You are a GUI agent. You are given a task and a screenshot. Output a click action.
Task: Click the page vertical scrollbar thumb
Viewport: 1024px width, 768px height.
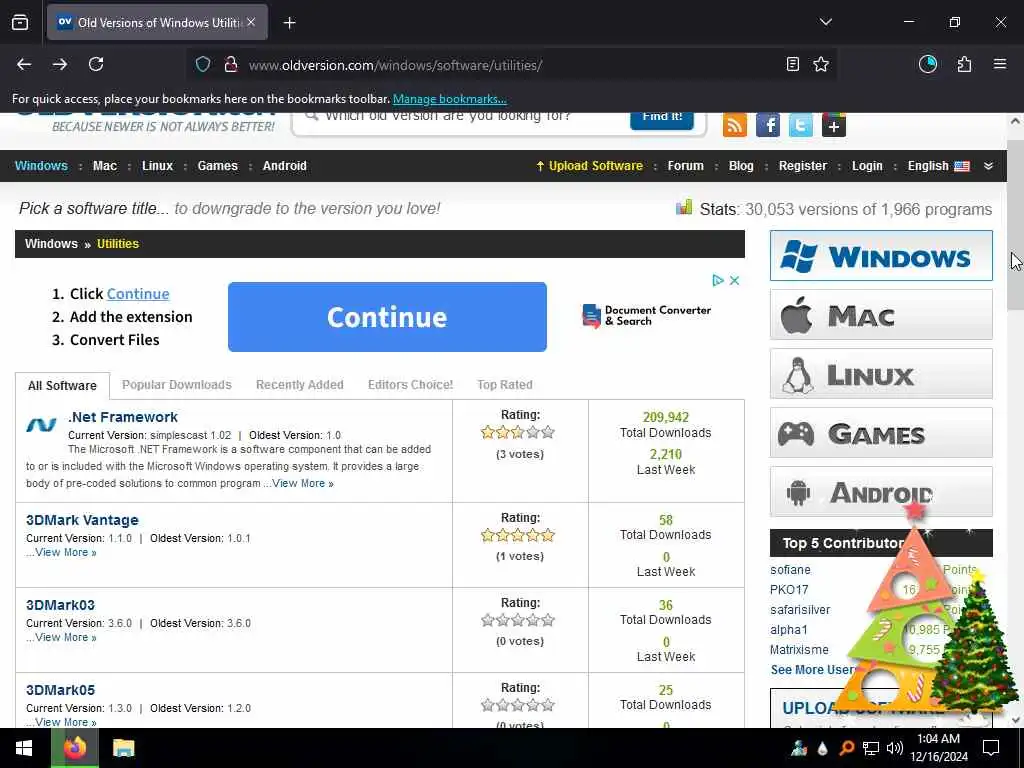(1015, 224)
